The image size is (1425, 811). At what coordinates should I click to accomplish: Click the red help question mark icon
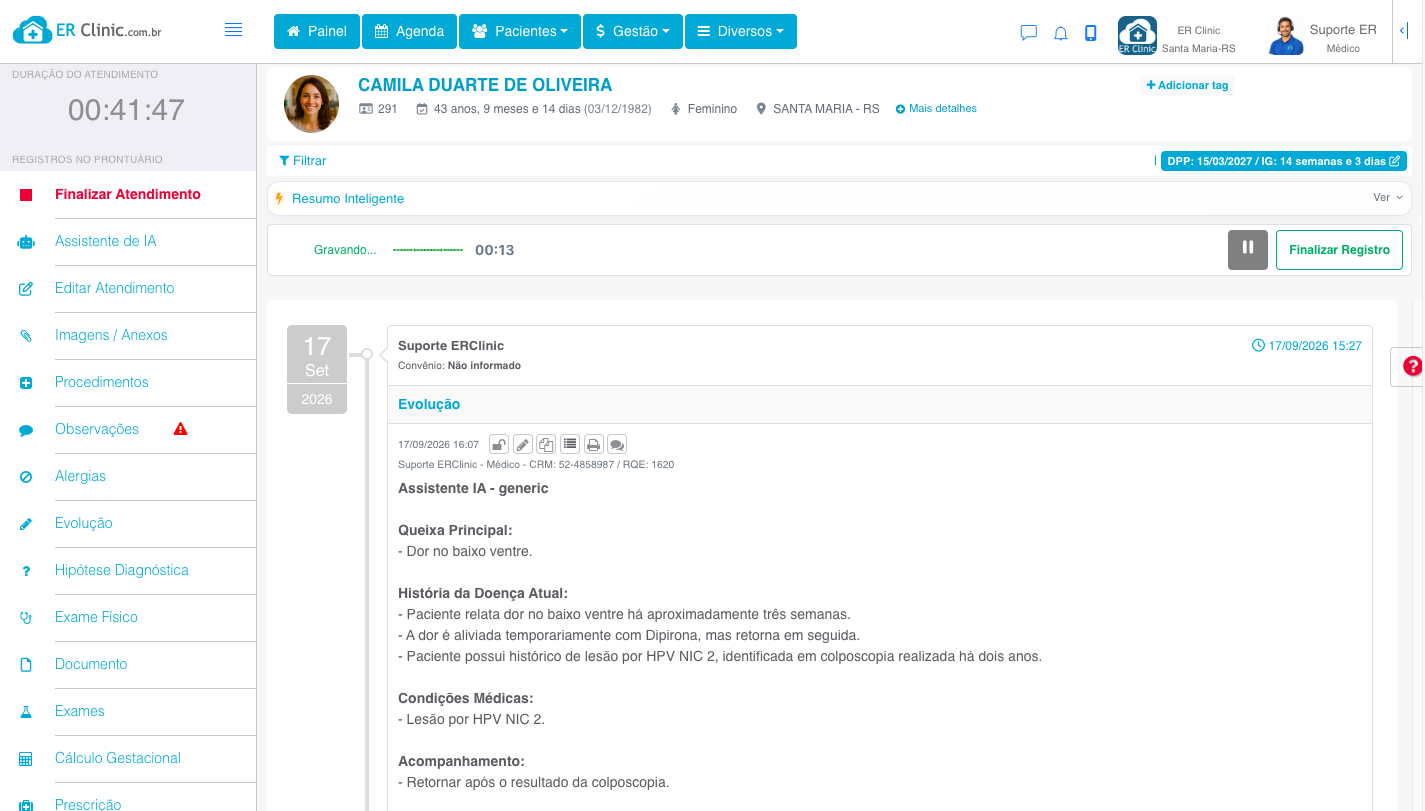1413,366
